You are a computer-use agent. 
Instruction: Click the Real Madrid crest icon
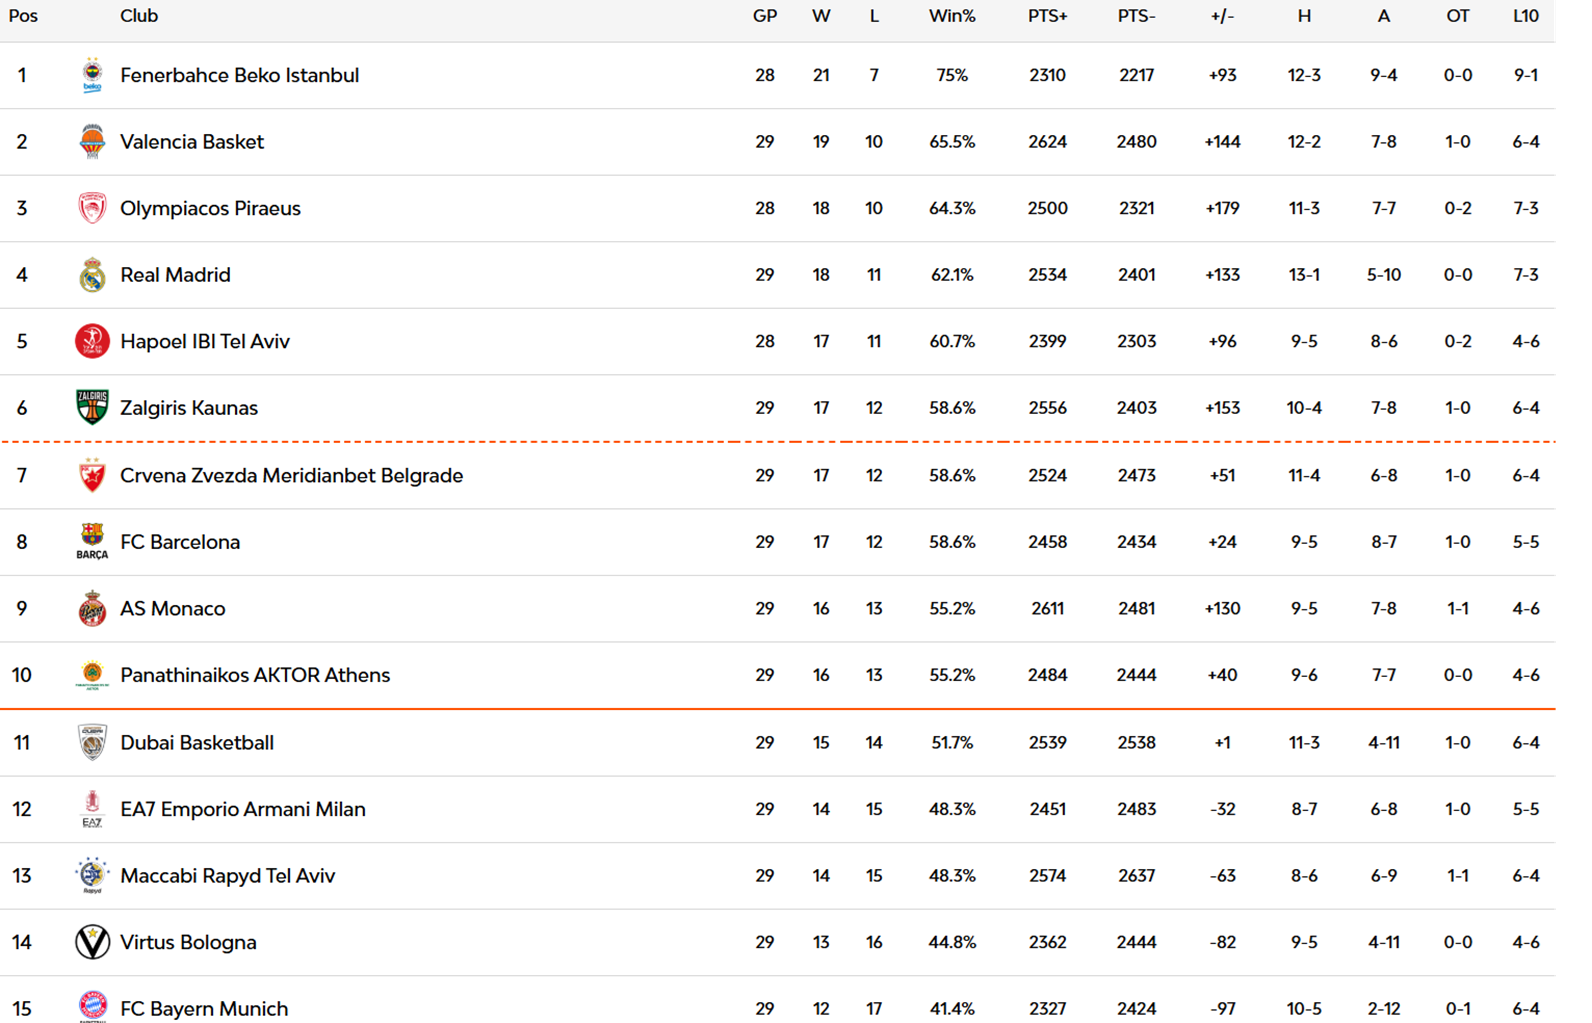click(92, 275)
